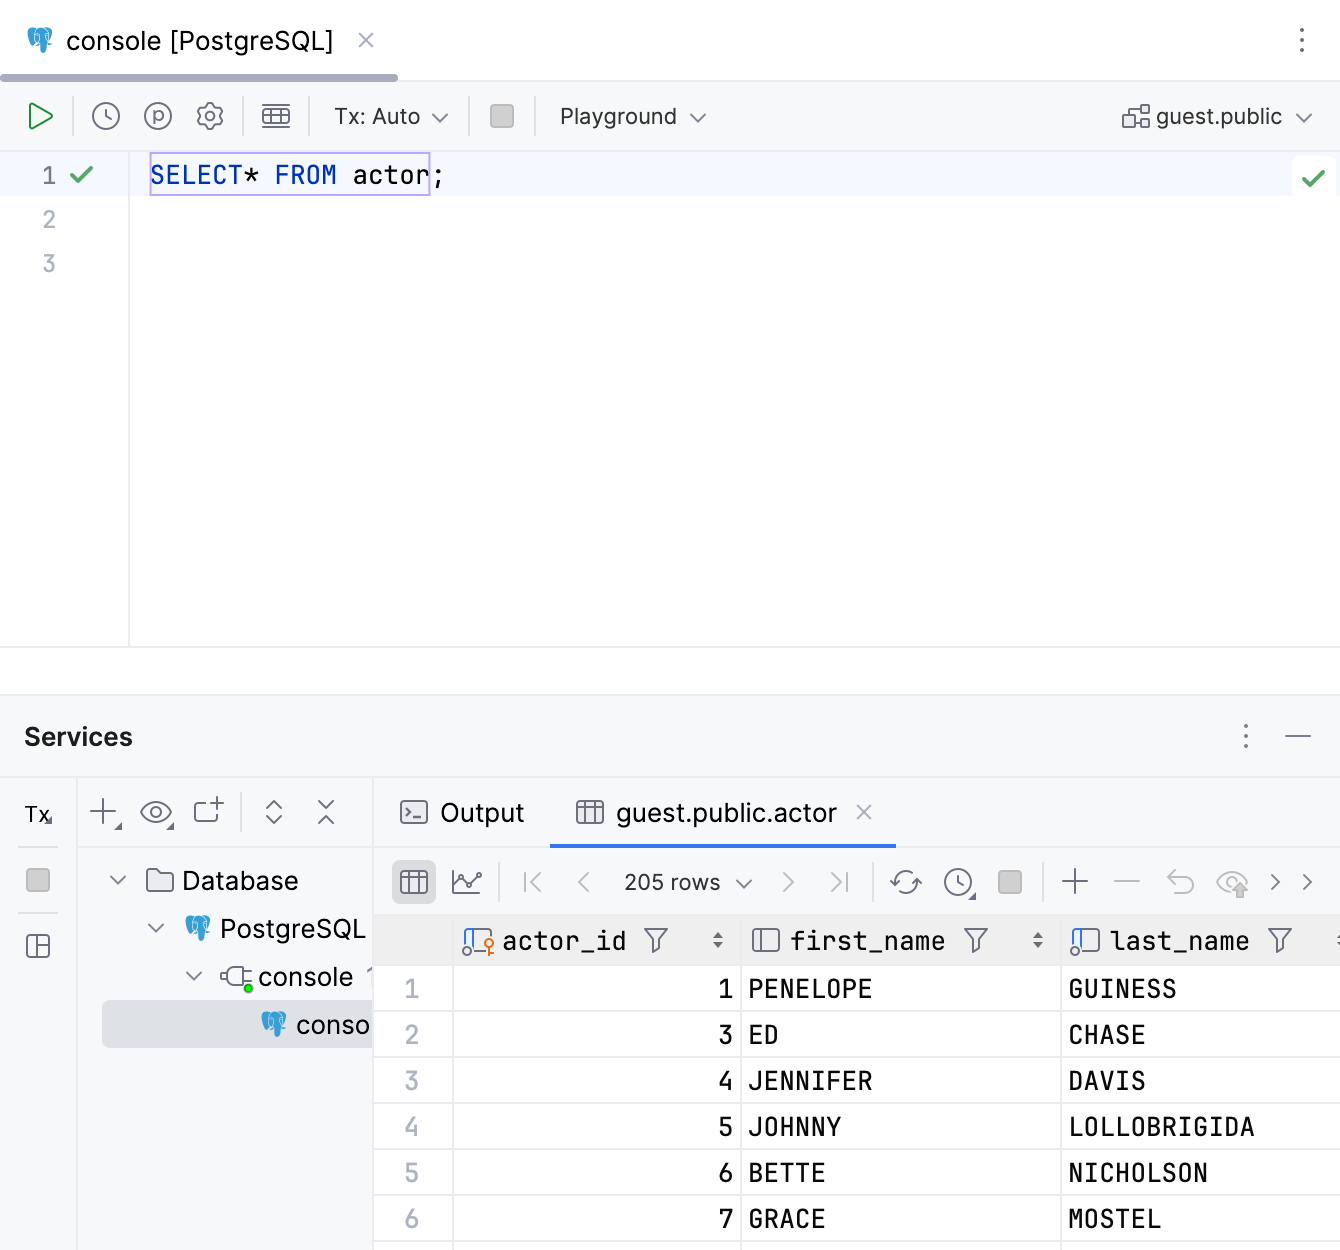Open the Playground session selector
Image resolution: width=1340 pixels, height=1250 pixels.
pos(631,116)
